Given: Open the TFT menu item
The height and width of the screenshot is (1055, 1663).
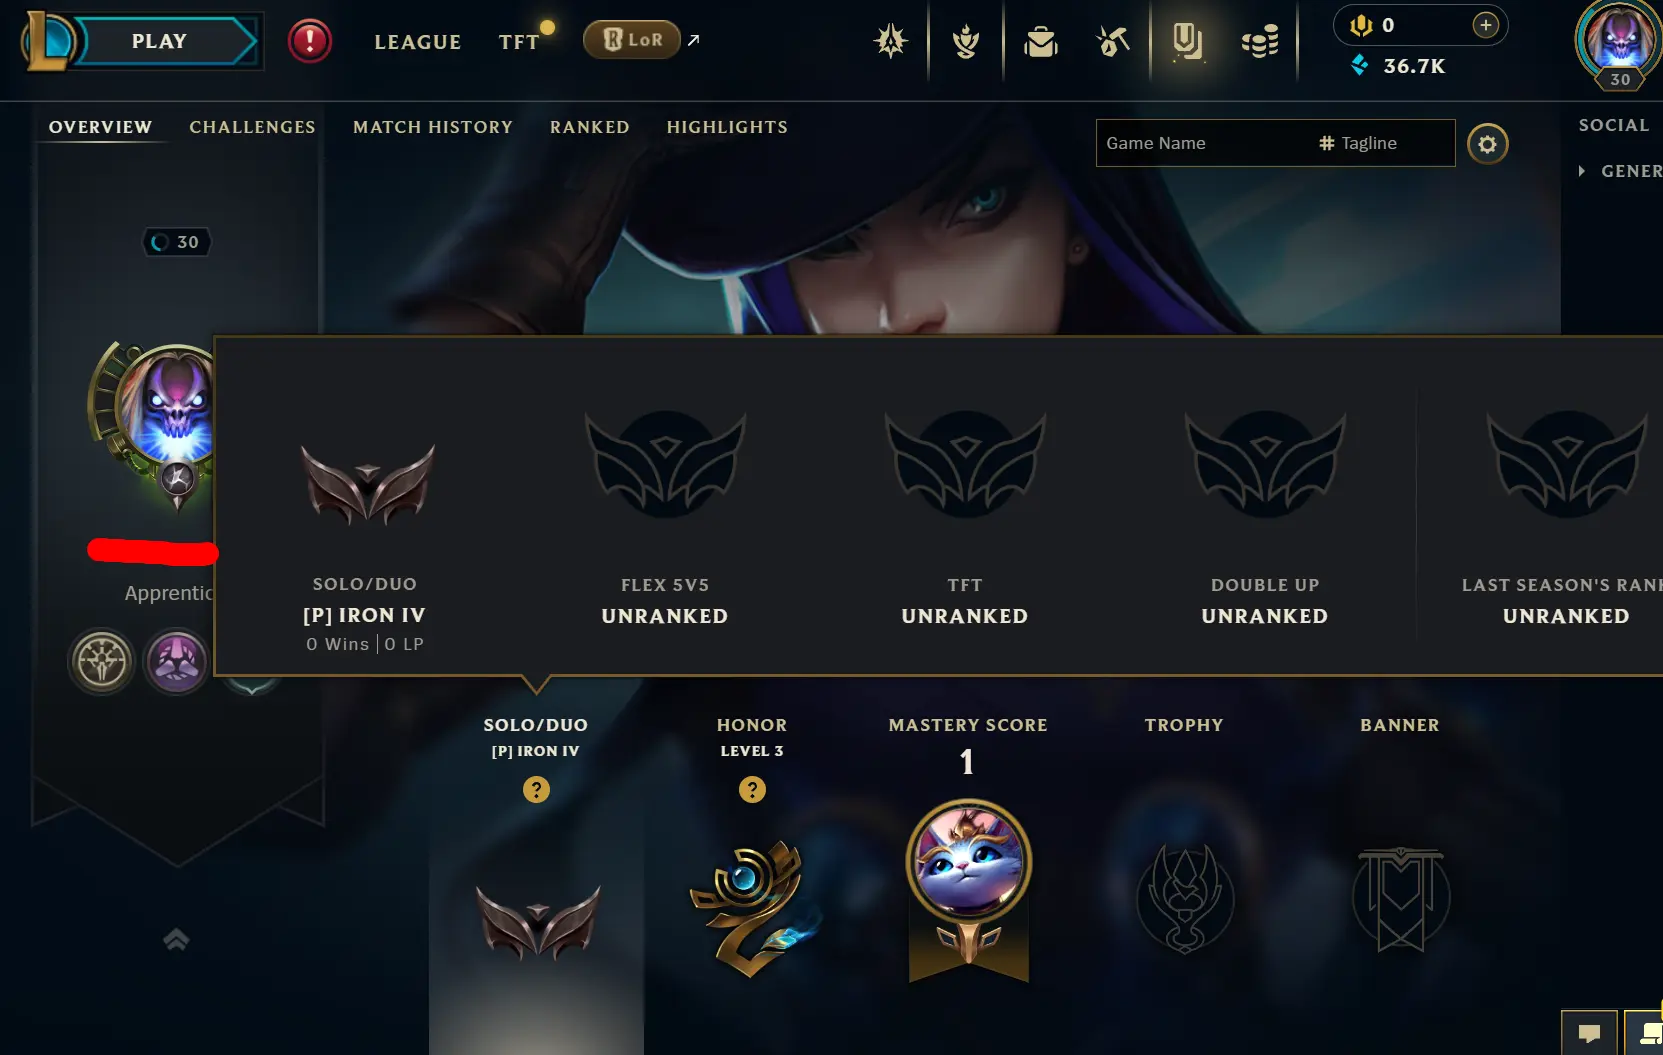Looking at the screenshot, I should click(x=519, y=42).
